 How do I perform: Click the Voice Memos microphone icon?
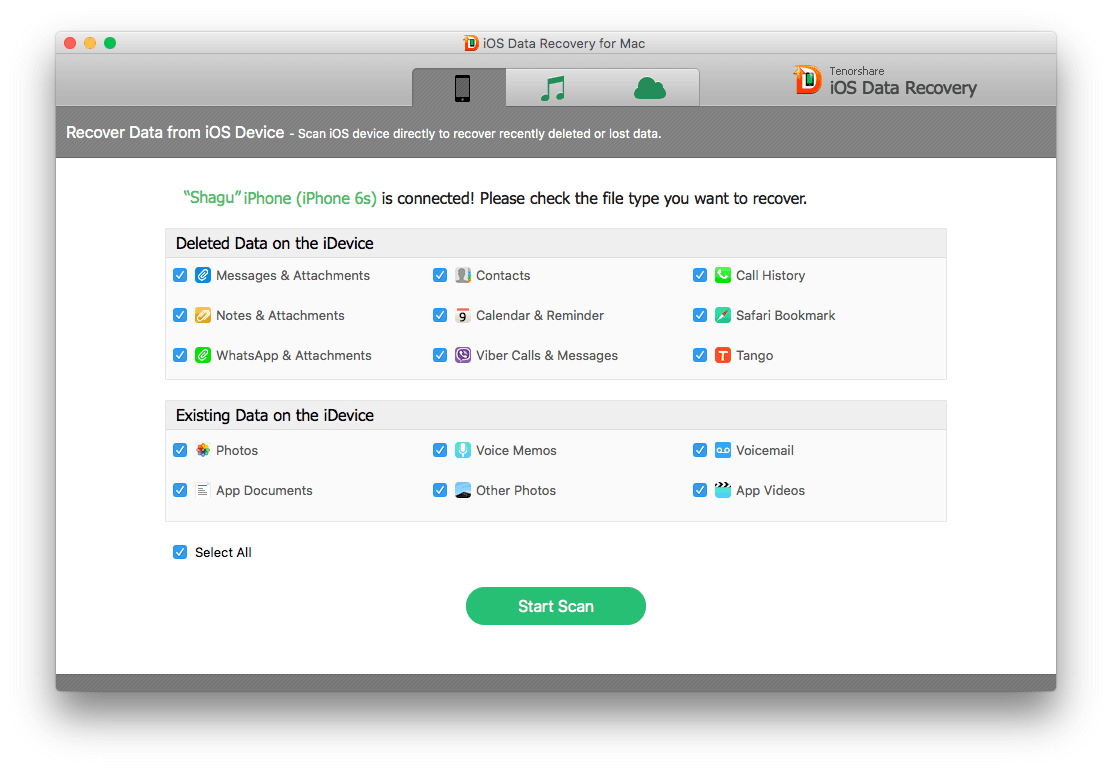point(463,450)
